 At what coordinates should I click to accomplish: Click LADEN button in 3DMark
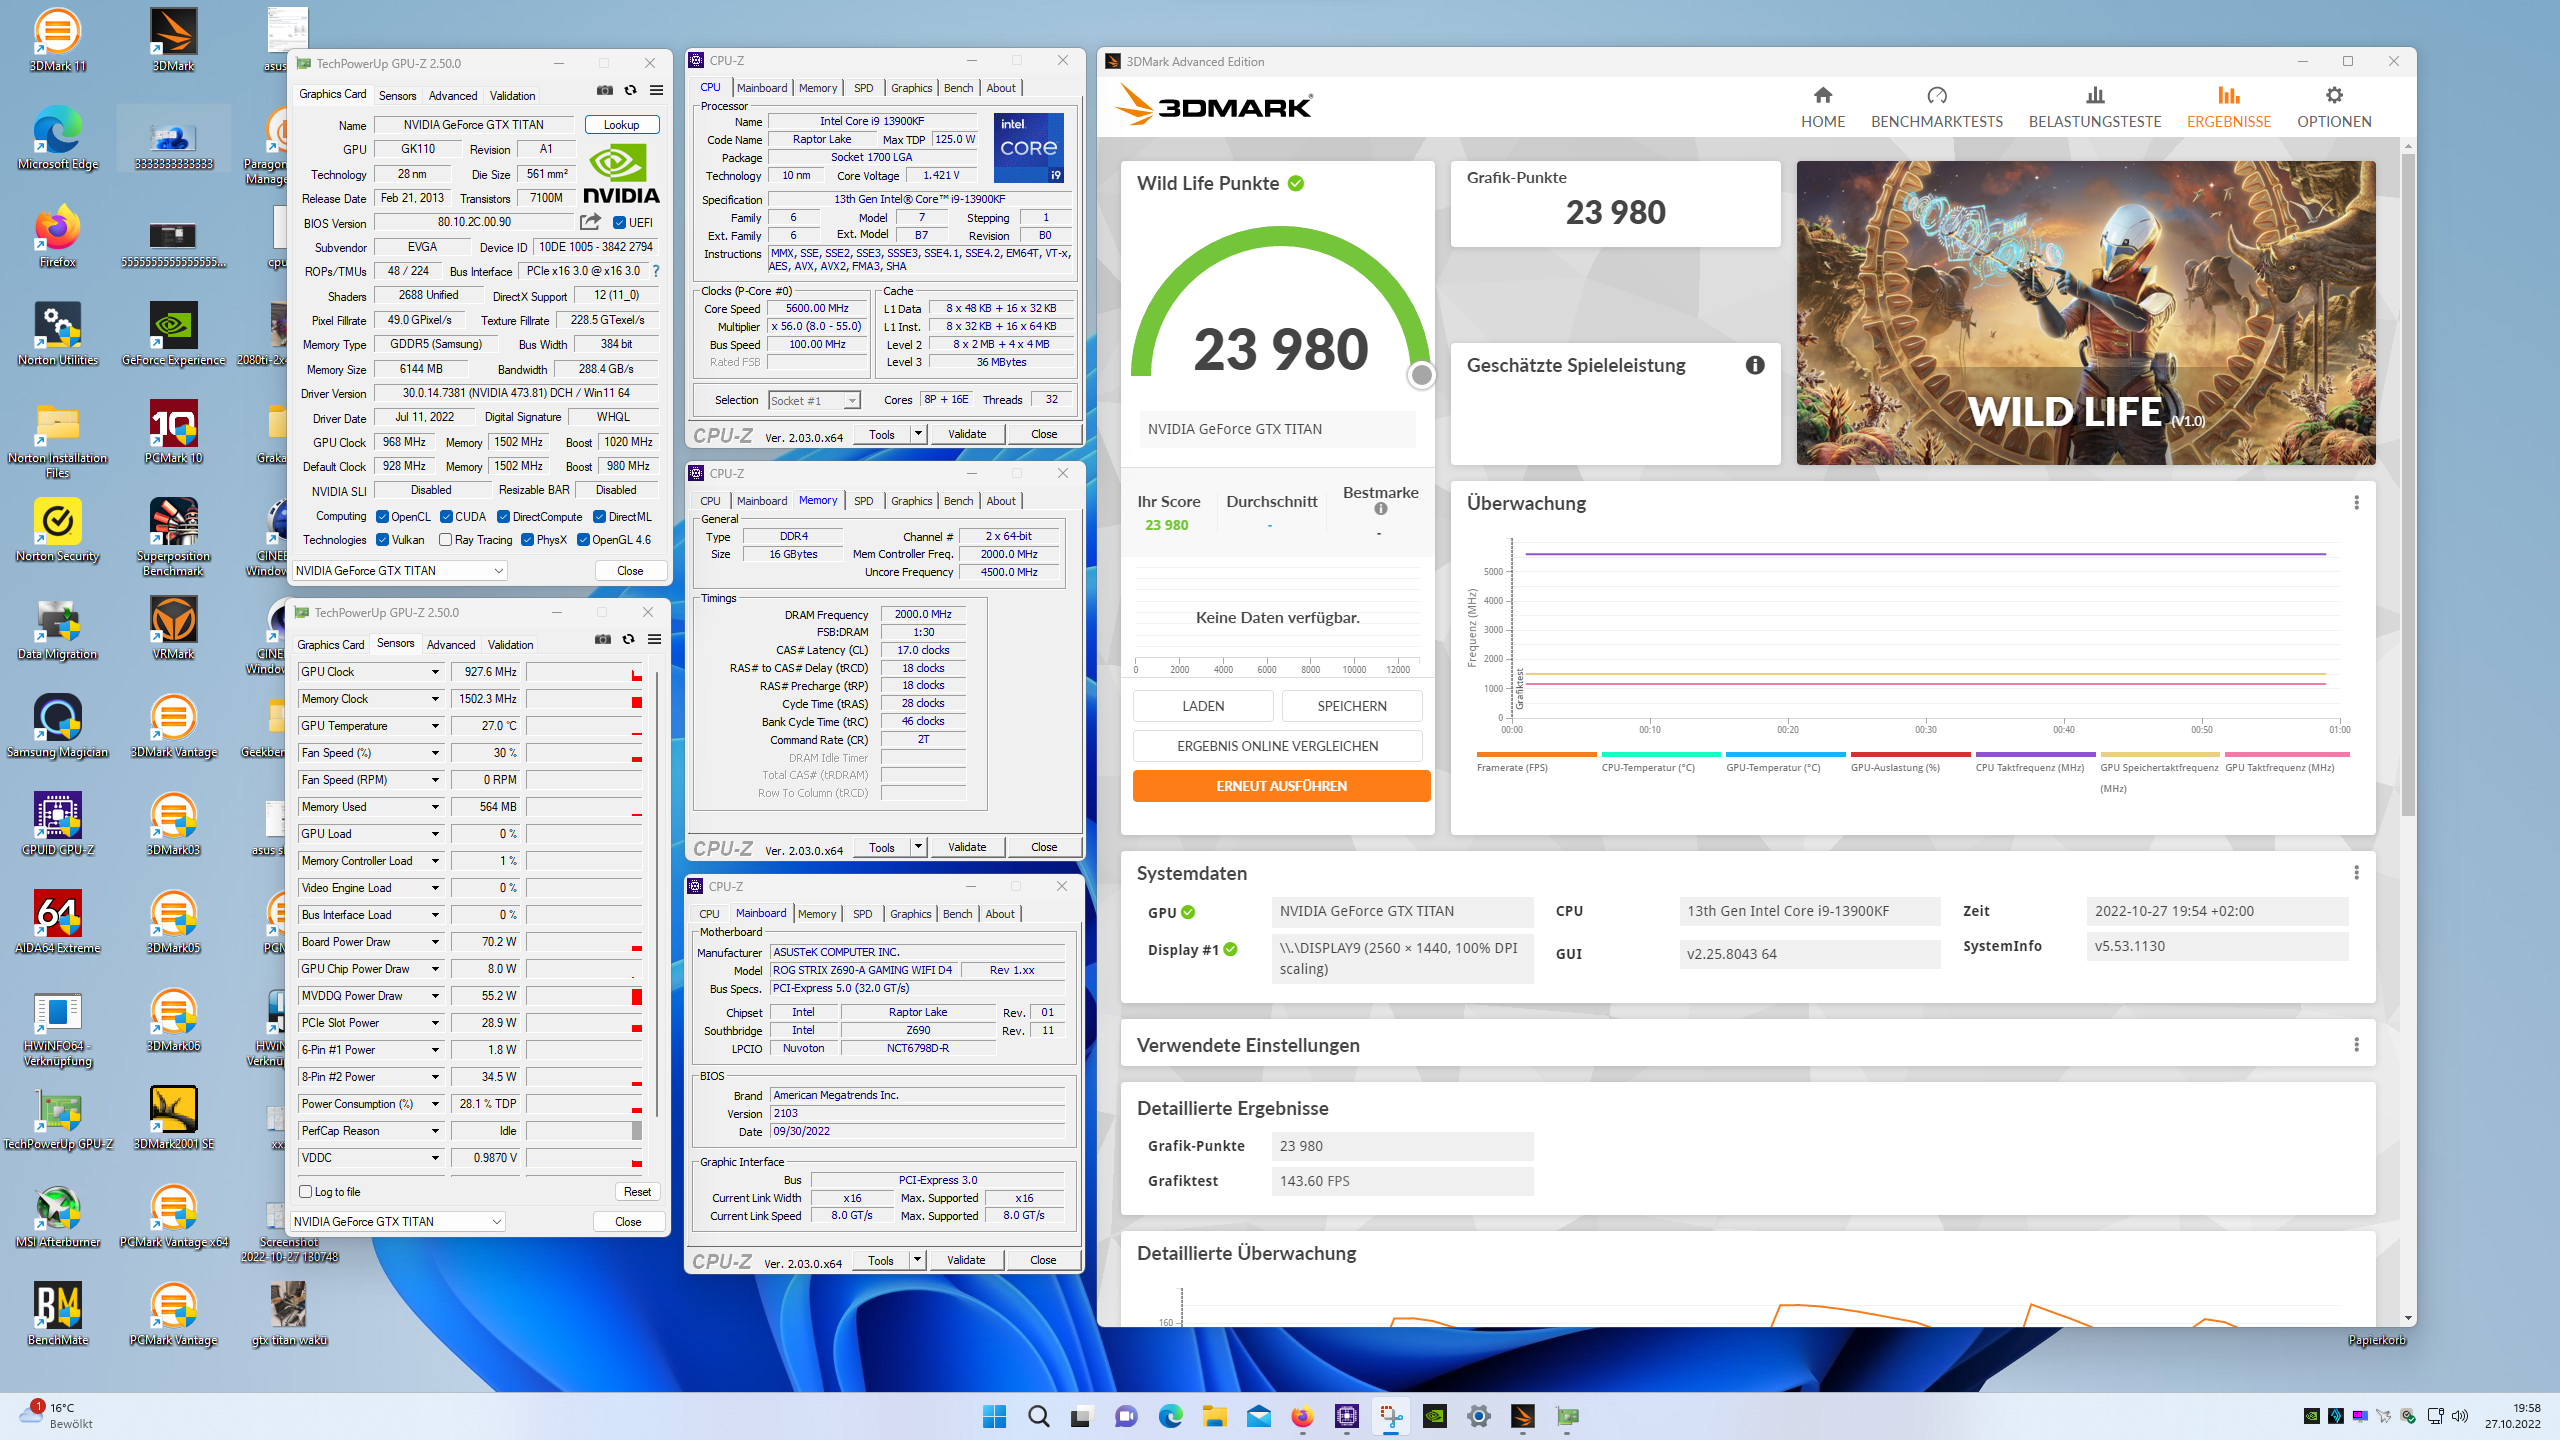click(x=1203, y=706)
